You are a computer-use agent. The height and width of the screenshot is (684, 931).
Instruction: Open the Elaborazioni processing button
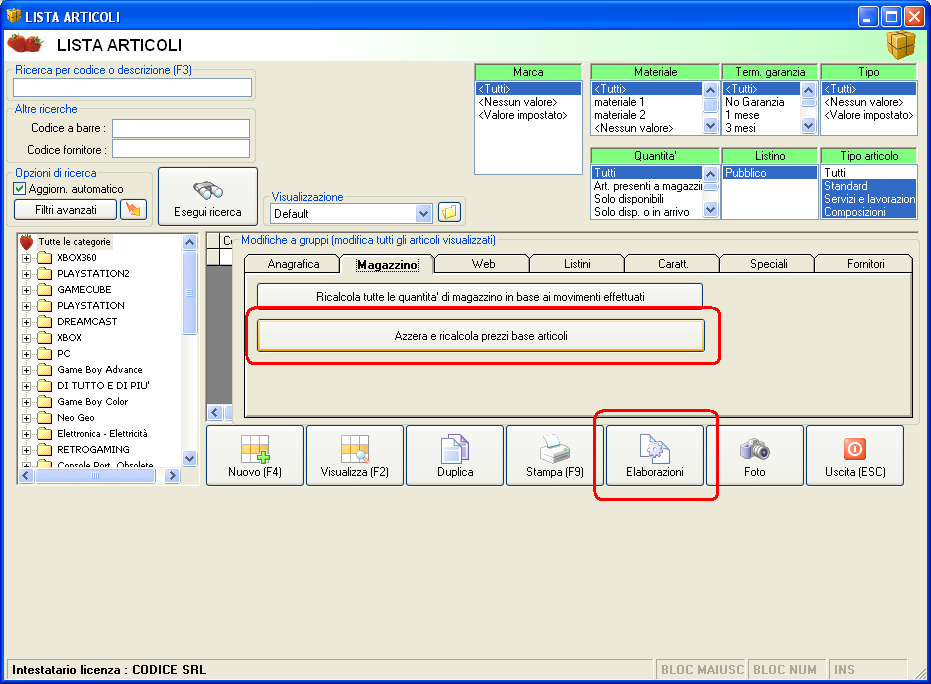click(654, 455)
